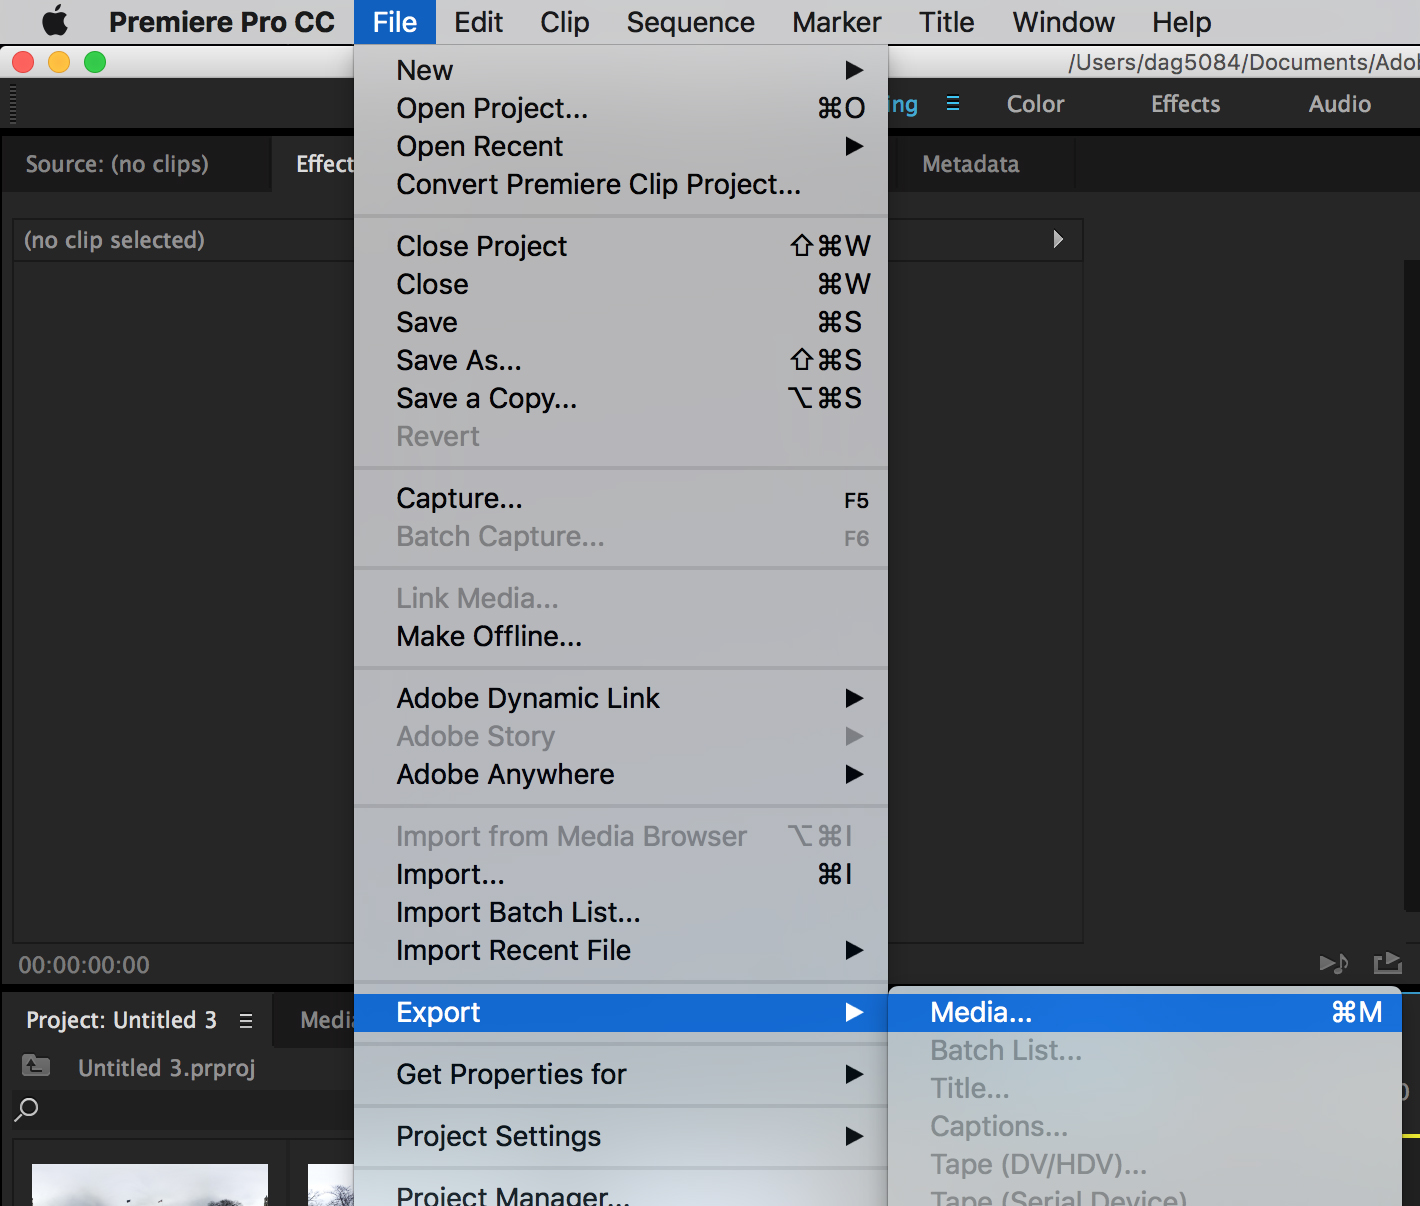This screenshot has height=1206, width=1420.
Task: Select the Save menu entry
Action: [621, 322]
